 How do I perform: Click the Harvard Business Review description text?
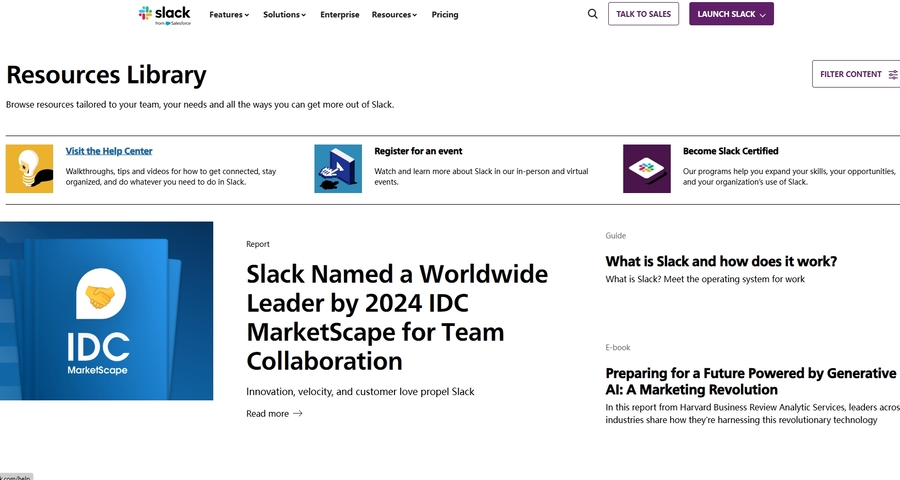click(x=752, y=413)
